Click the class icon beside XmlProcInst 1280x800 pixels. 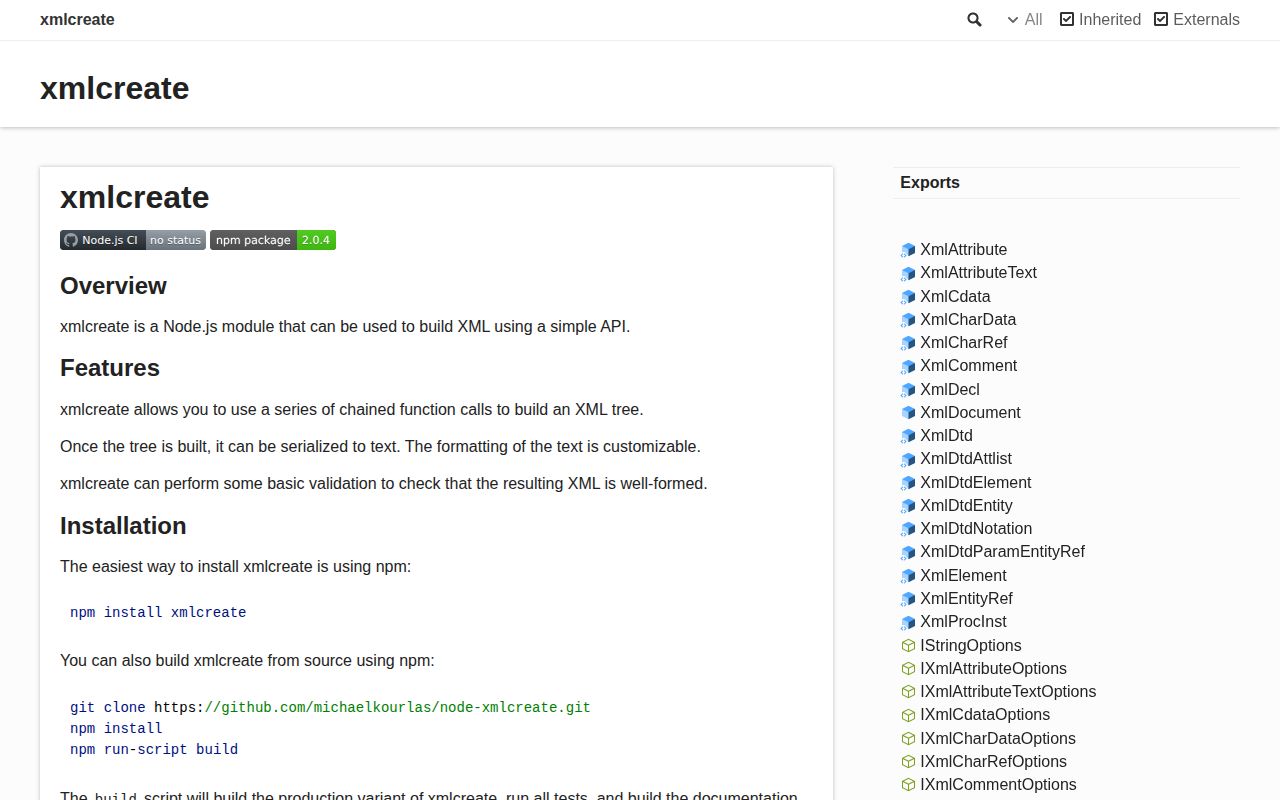click(908, 622)
